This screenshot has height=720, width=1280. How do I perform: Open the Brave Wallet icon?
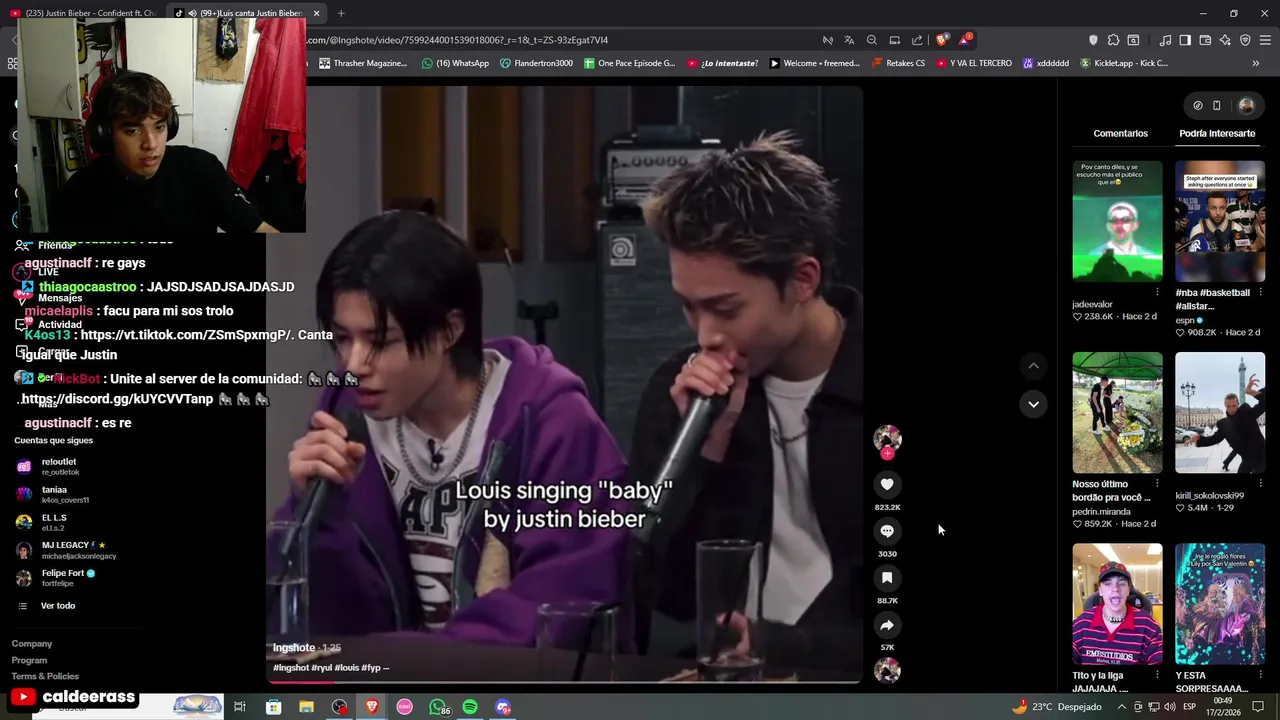1205,40
